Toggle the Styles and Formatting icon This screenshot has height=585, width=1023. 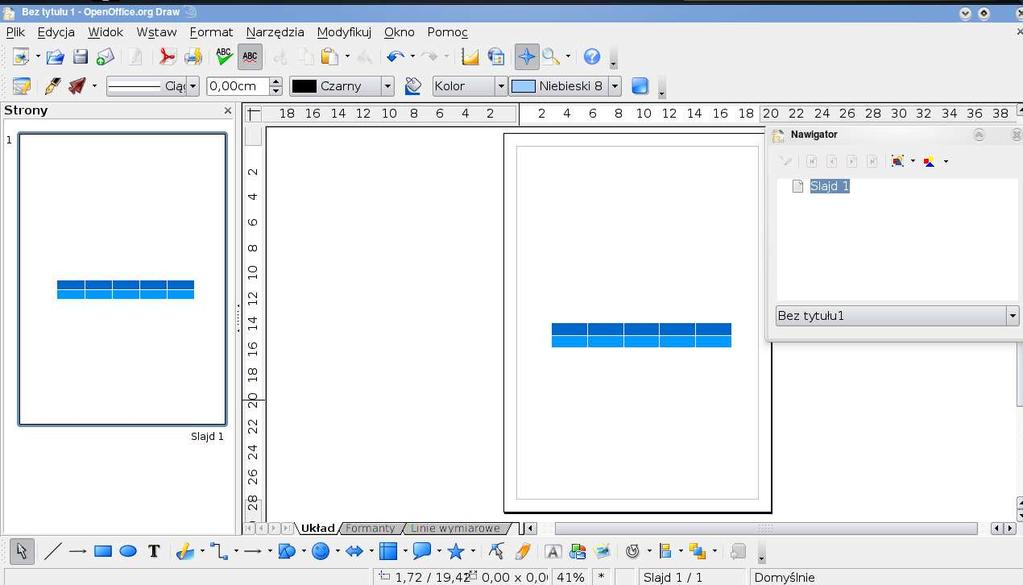tap(22, 86)
